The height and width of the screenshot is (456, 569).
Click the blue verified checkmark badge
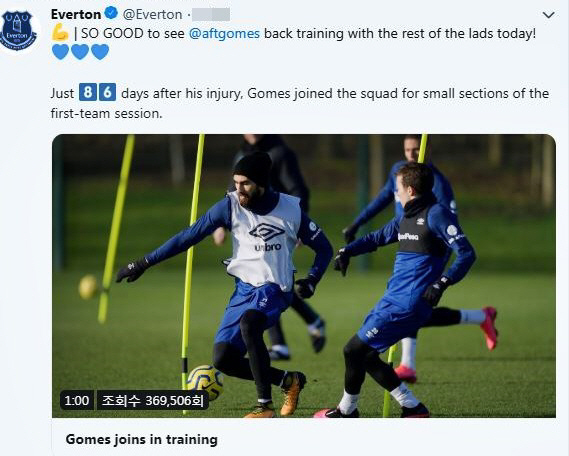tap(111, 13)
